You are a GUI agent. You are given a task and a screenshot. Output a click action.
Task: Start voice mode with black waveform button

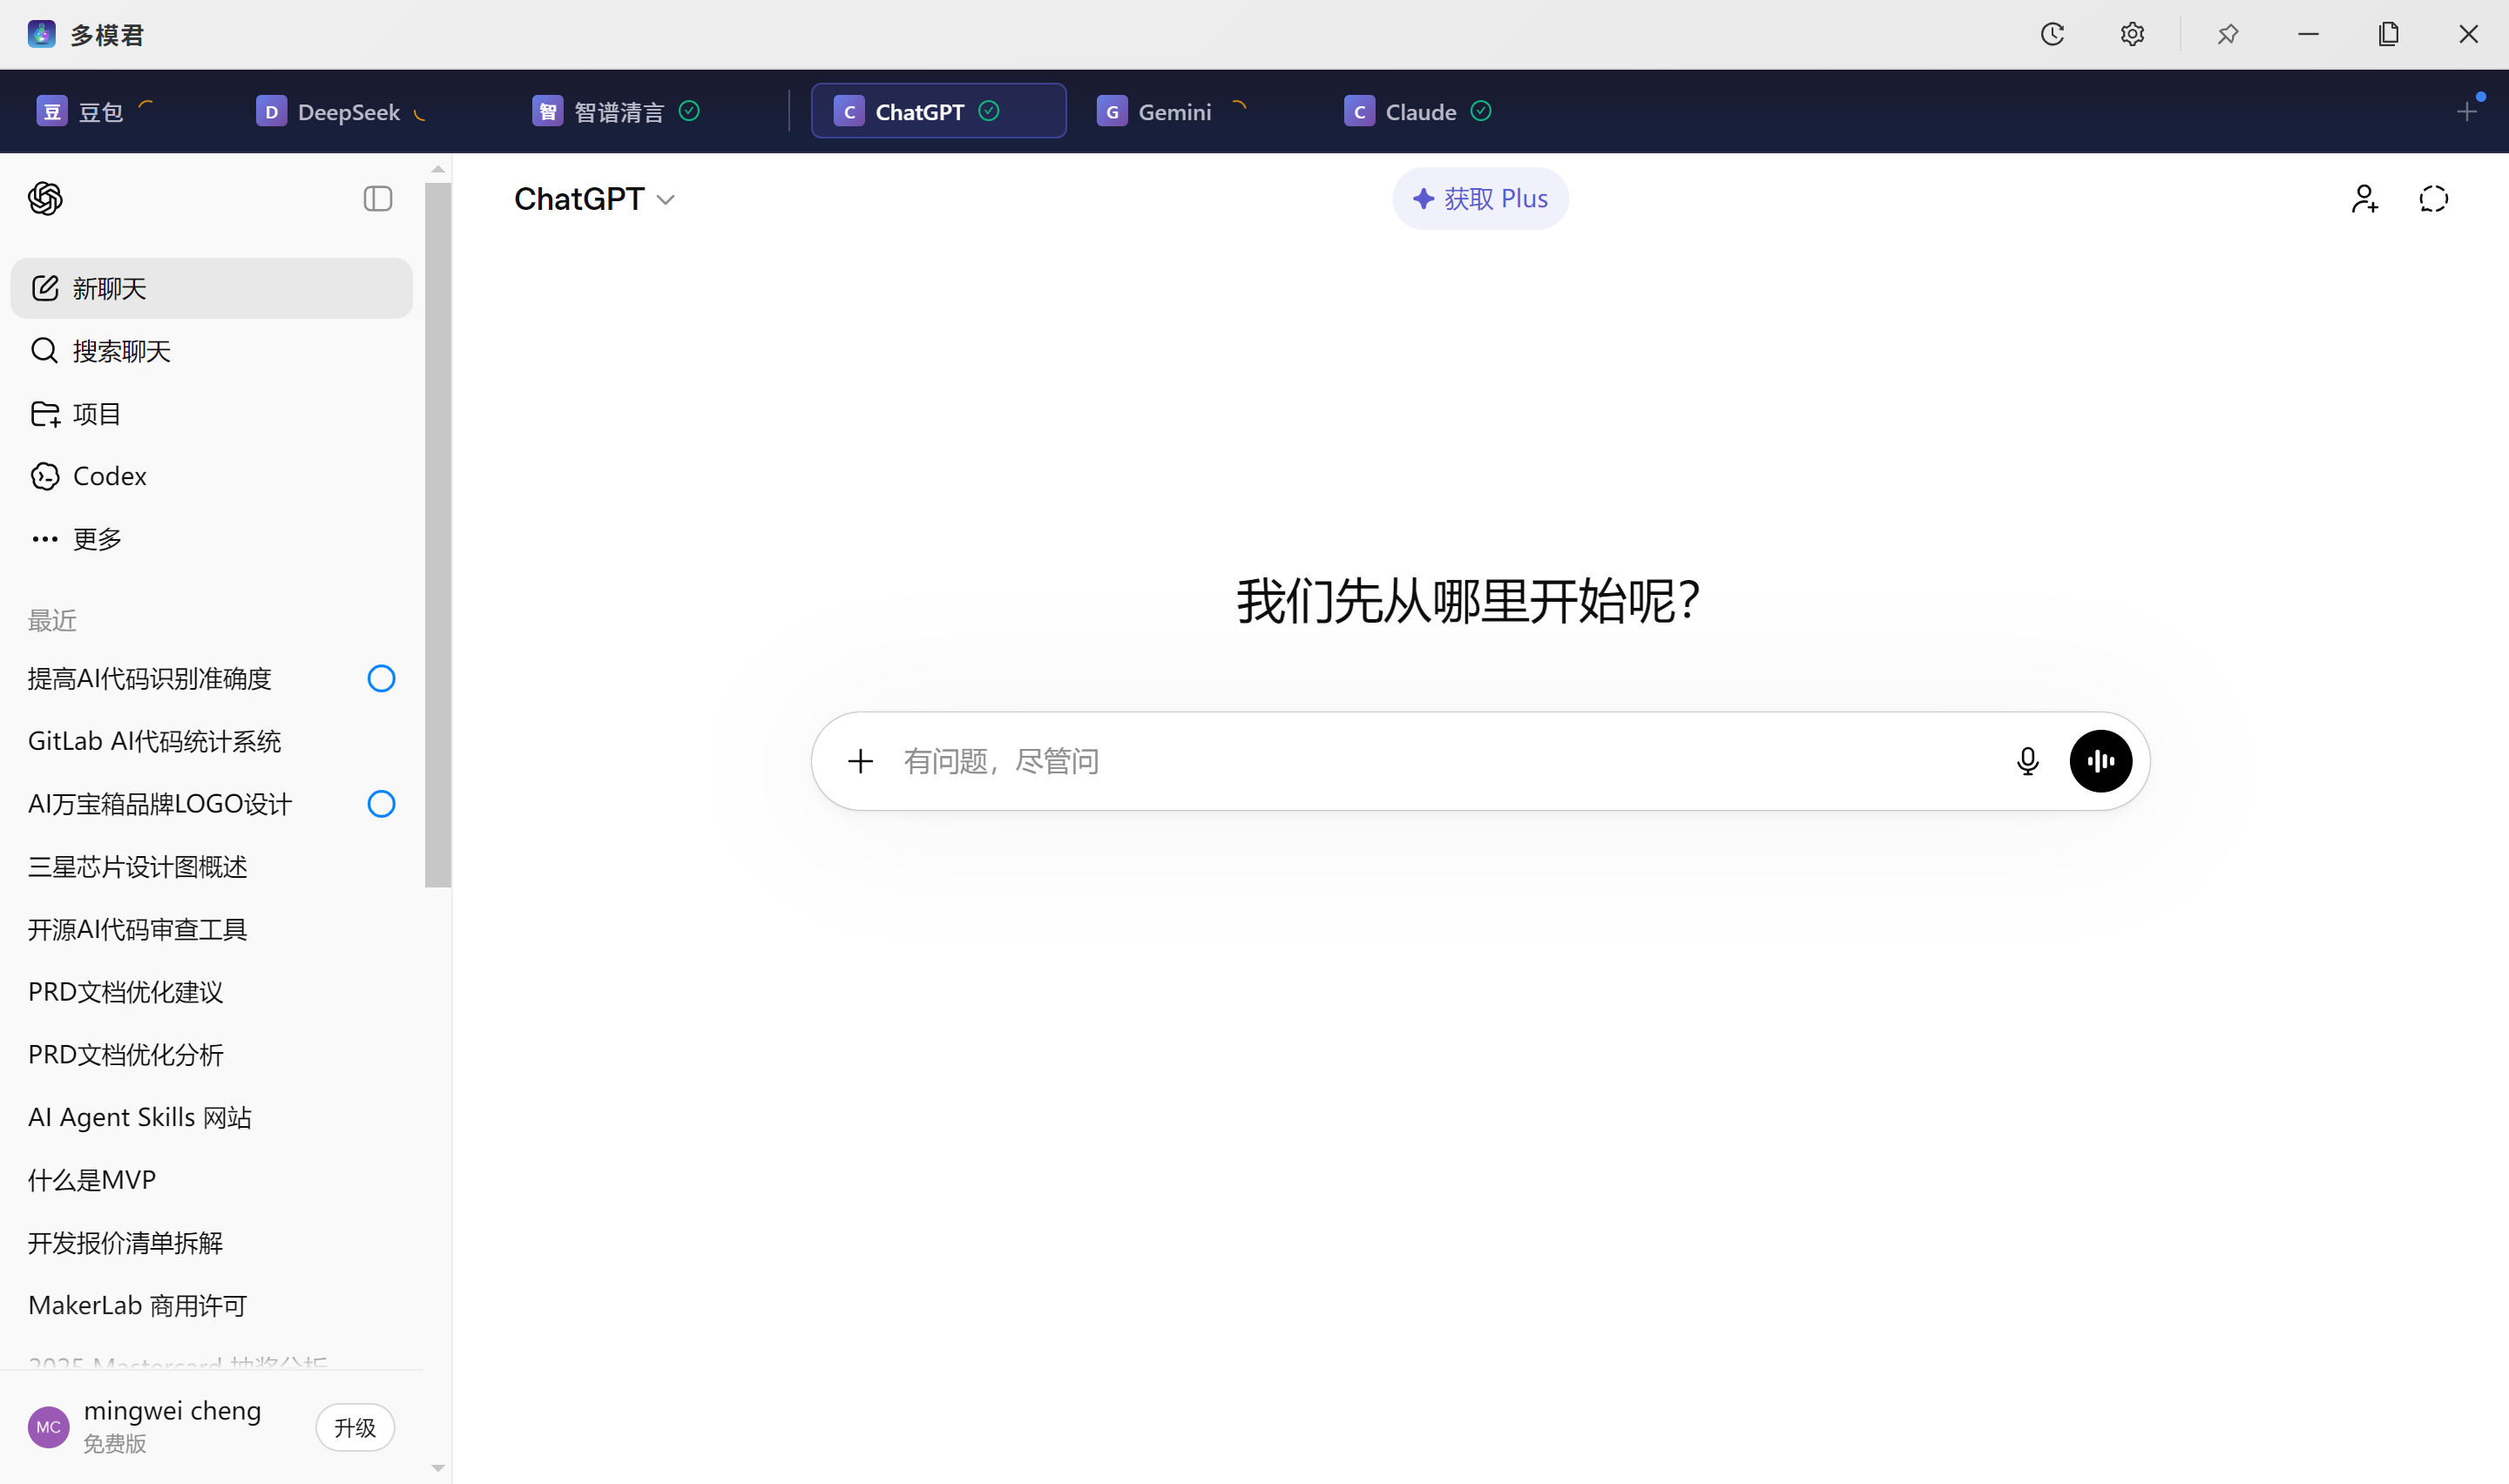tap(2100, 761)
